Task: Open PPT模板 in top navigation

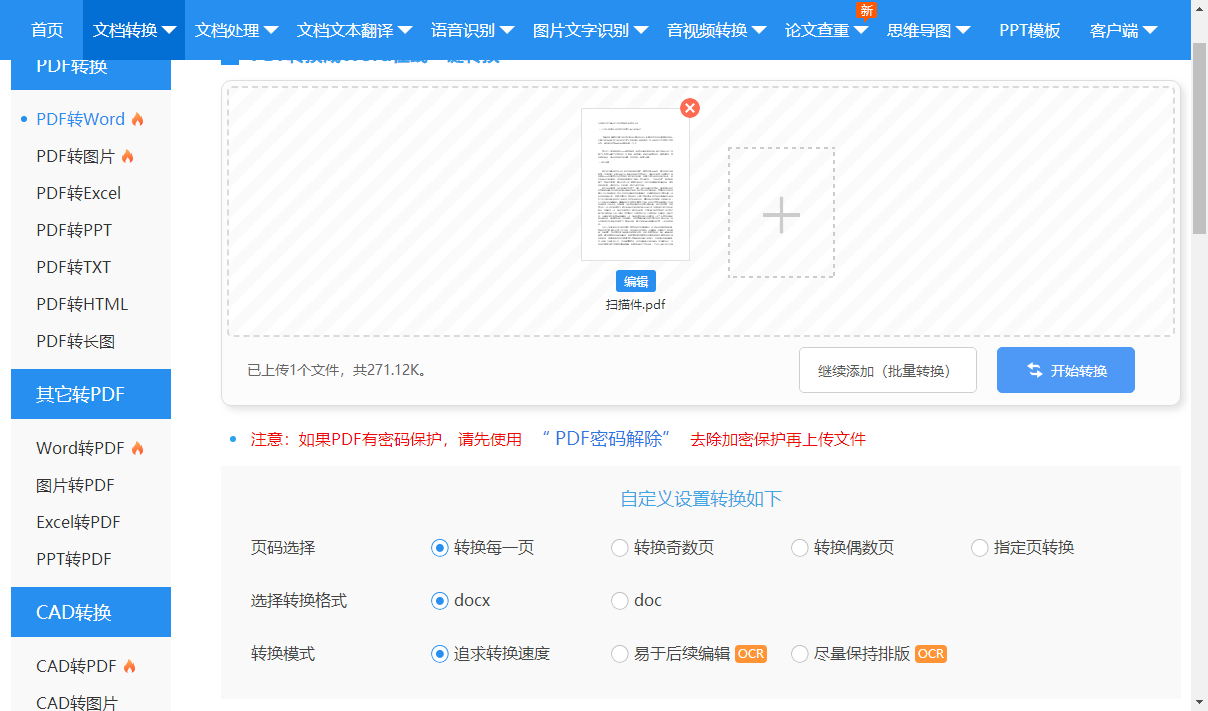Action: [1029, 30]
